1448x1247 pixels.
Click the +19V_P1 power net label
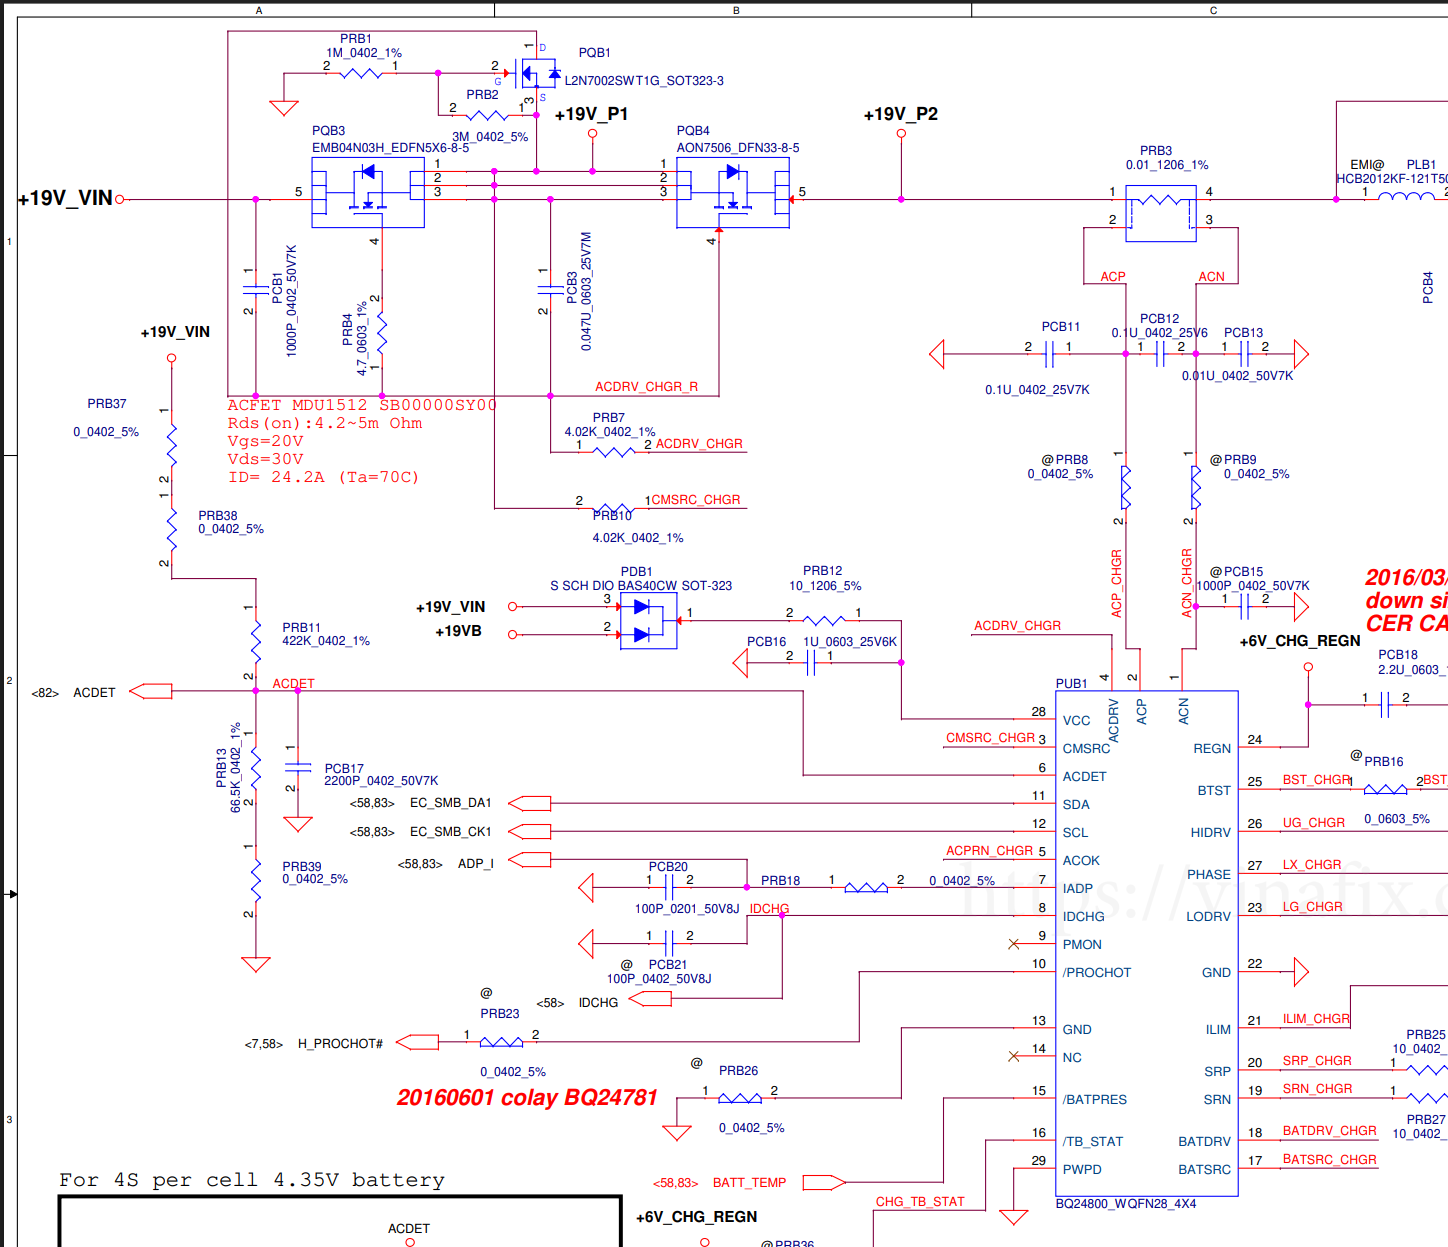click(x=591, y=114)
